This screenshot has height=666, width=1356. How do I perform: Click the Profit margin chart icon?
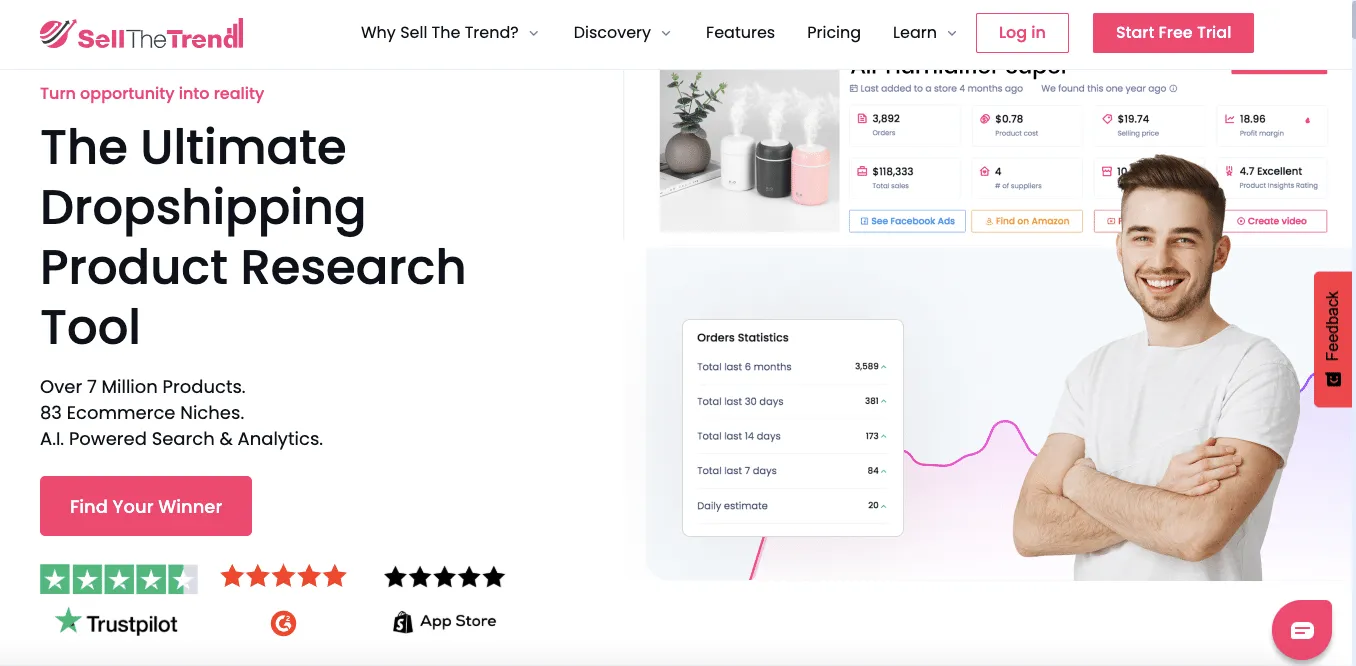1228,119
